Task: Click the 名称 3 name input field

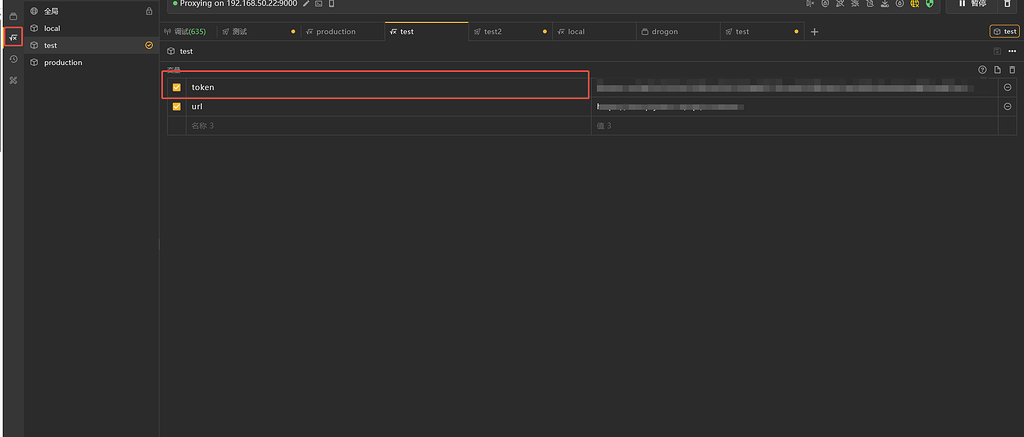Action: (389, 125)
